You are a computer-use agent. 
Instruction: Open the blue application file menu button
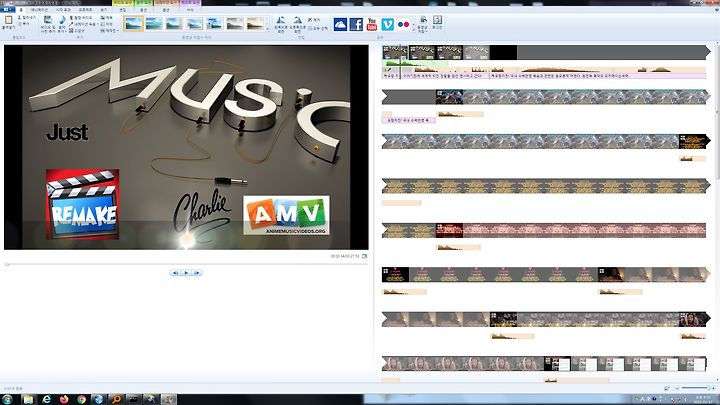click(x=7, y=9)
